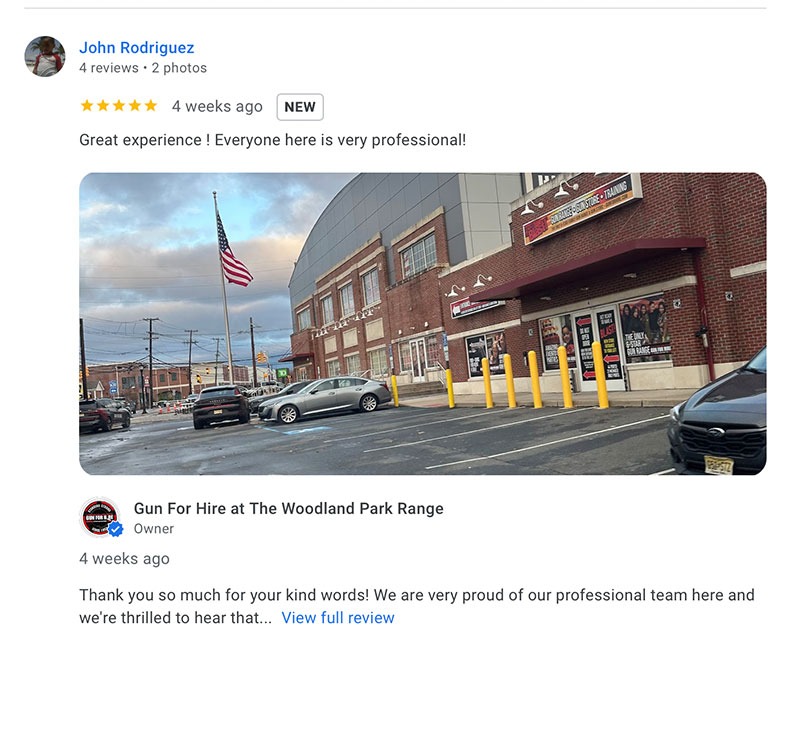Click the blue verified checkmark badge
Viewport: 800px width, 734px height.
pyautogui.click(x=116, y=529)
